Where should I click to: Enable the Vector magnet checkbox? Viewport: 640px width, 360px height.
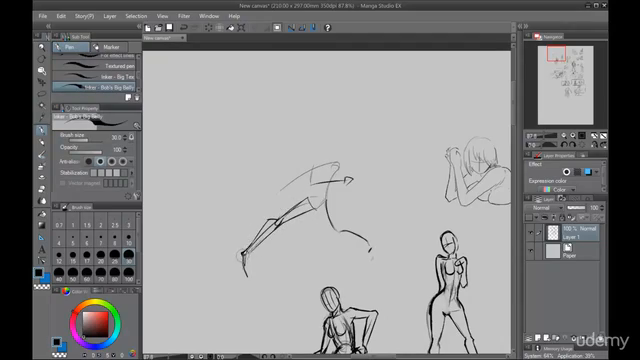tap(62, 183)
